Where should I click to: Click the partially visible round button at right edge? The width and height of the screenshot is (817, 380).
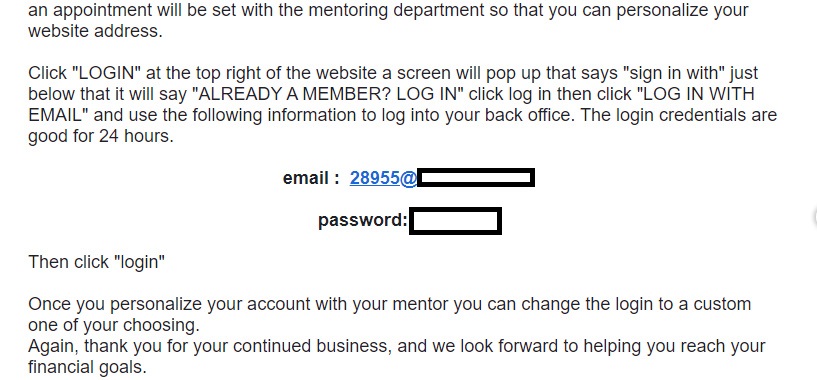click(x=814, y=216)
